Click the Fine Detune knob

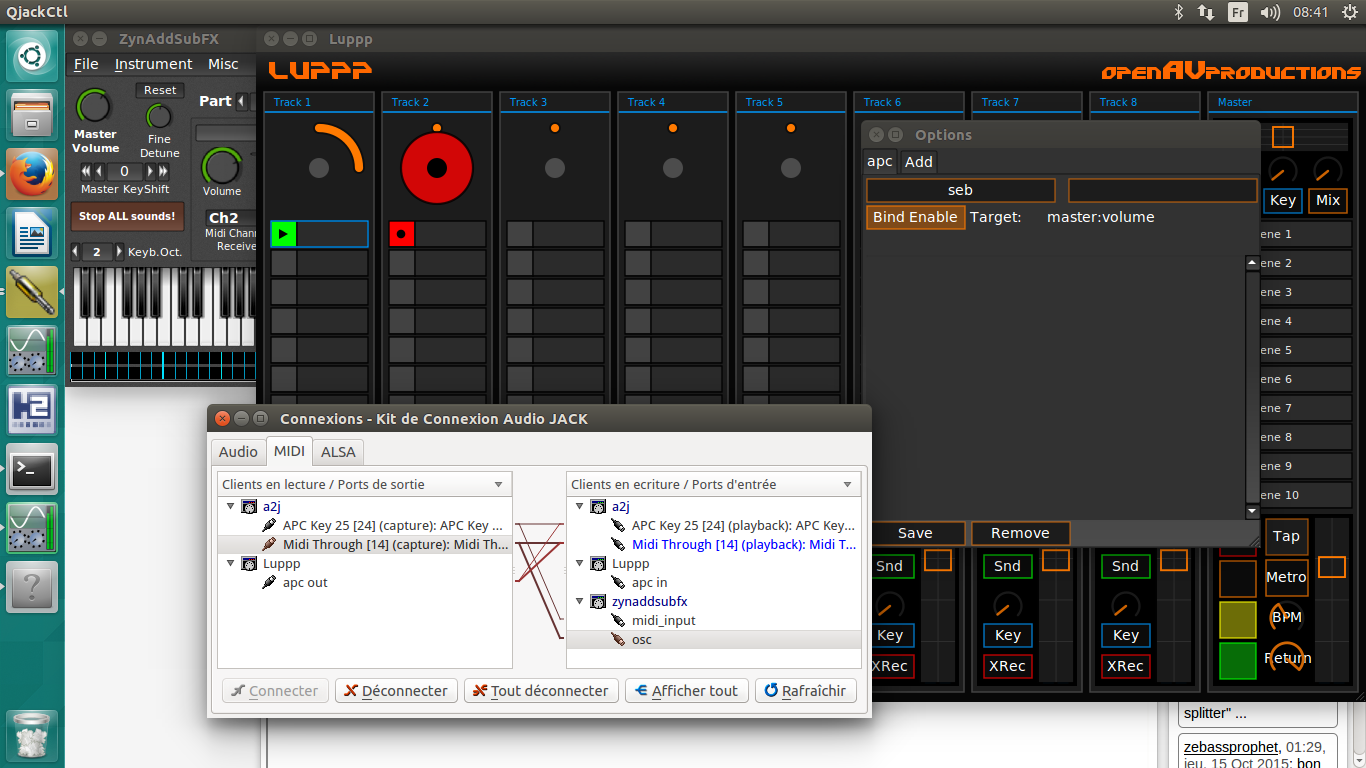pos(160,116)
